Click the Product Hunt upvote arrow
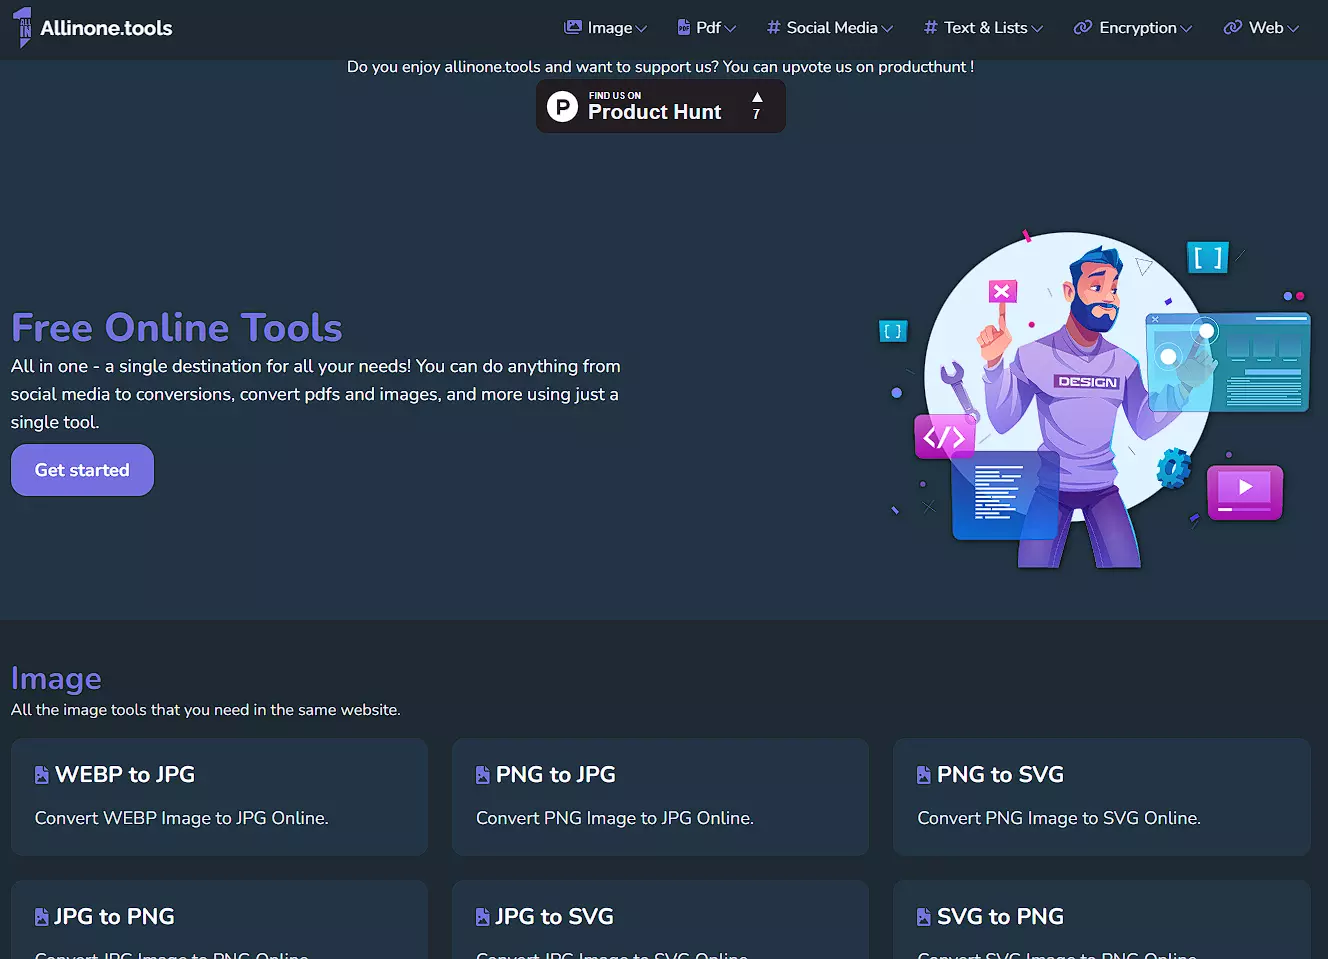 pos(757,98)
